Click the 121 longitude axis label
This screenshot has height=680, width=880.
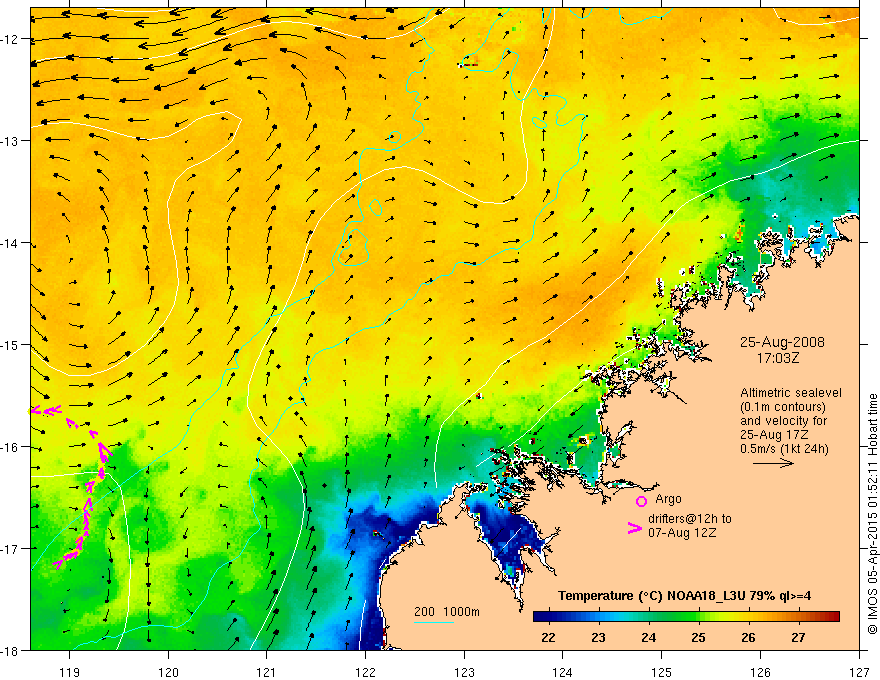pos(267,672)
